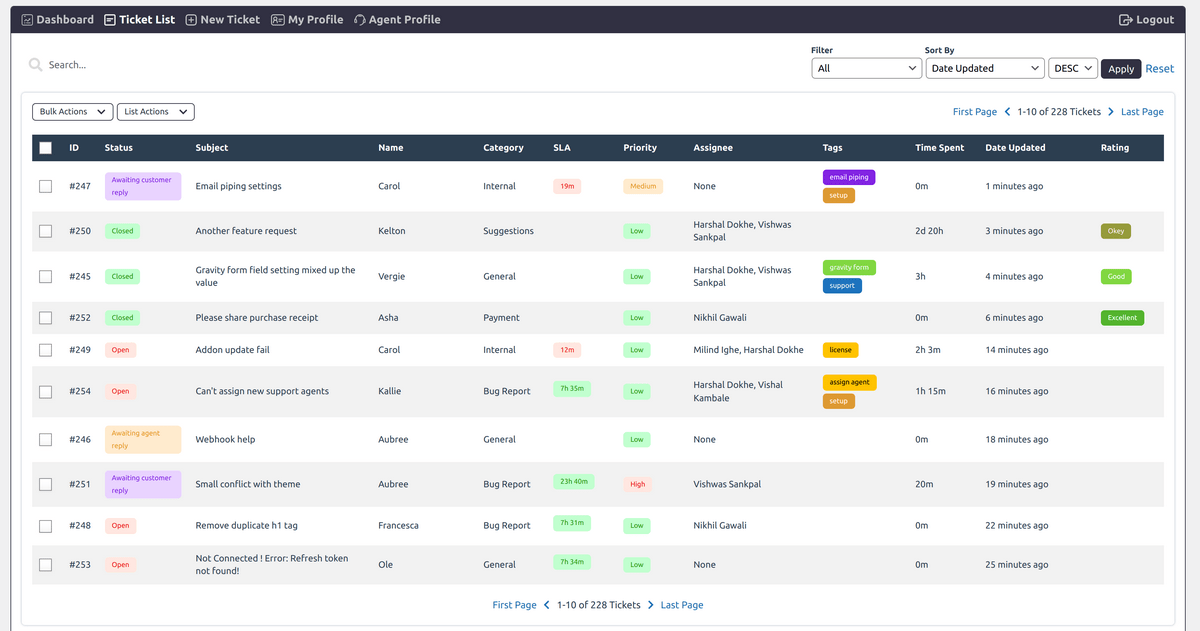Click the previous page chevron at bottom
The image size is (1200, 631).
click(547, 605)
